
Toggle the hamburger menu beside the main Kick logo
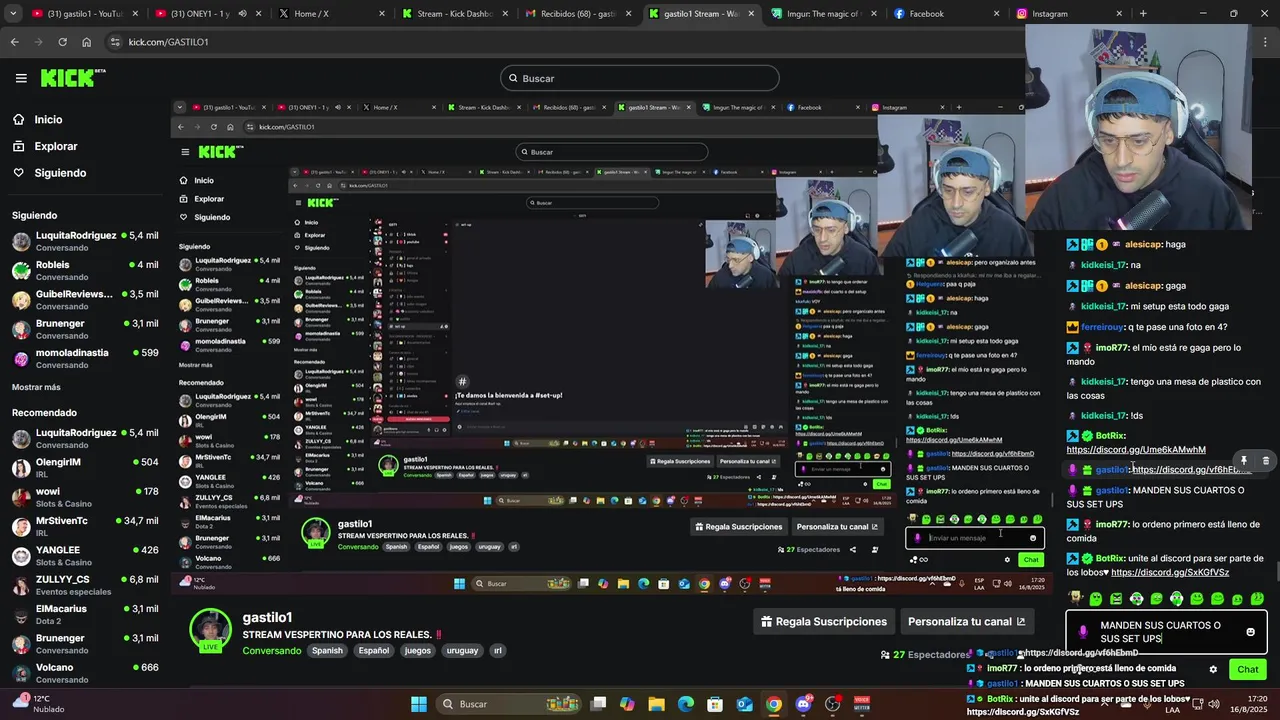coord(21,78)
